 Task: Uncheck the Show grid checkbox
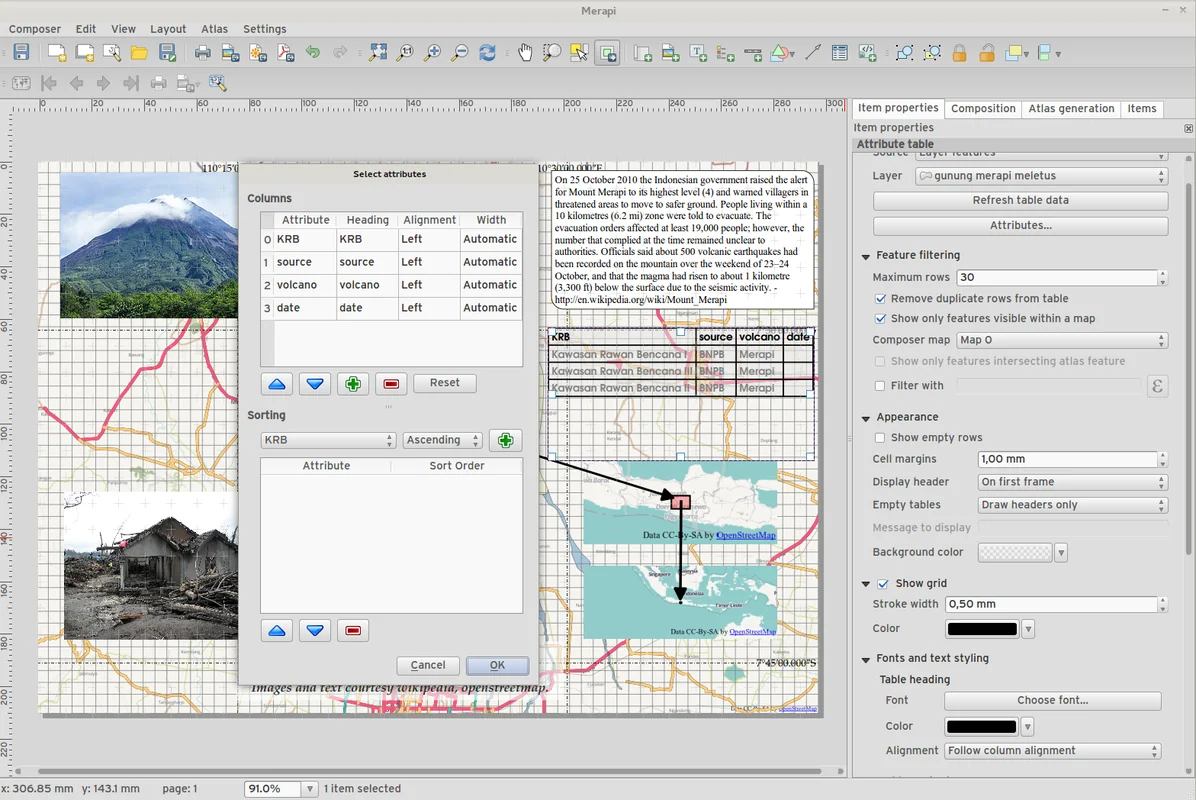pyautogui.click(x=882, y=584)
